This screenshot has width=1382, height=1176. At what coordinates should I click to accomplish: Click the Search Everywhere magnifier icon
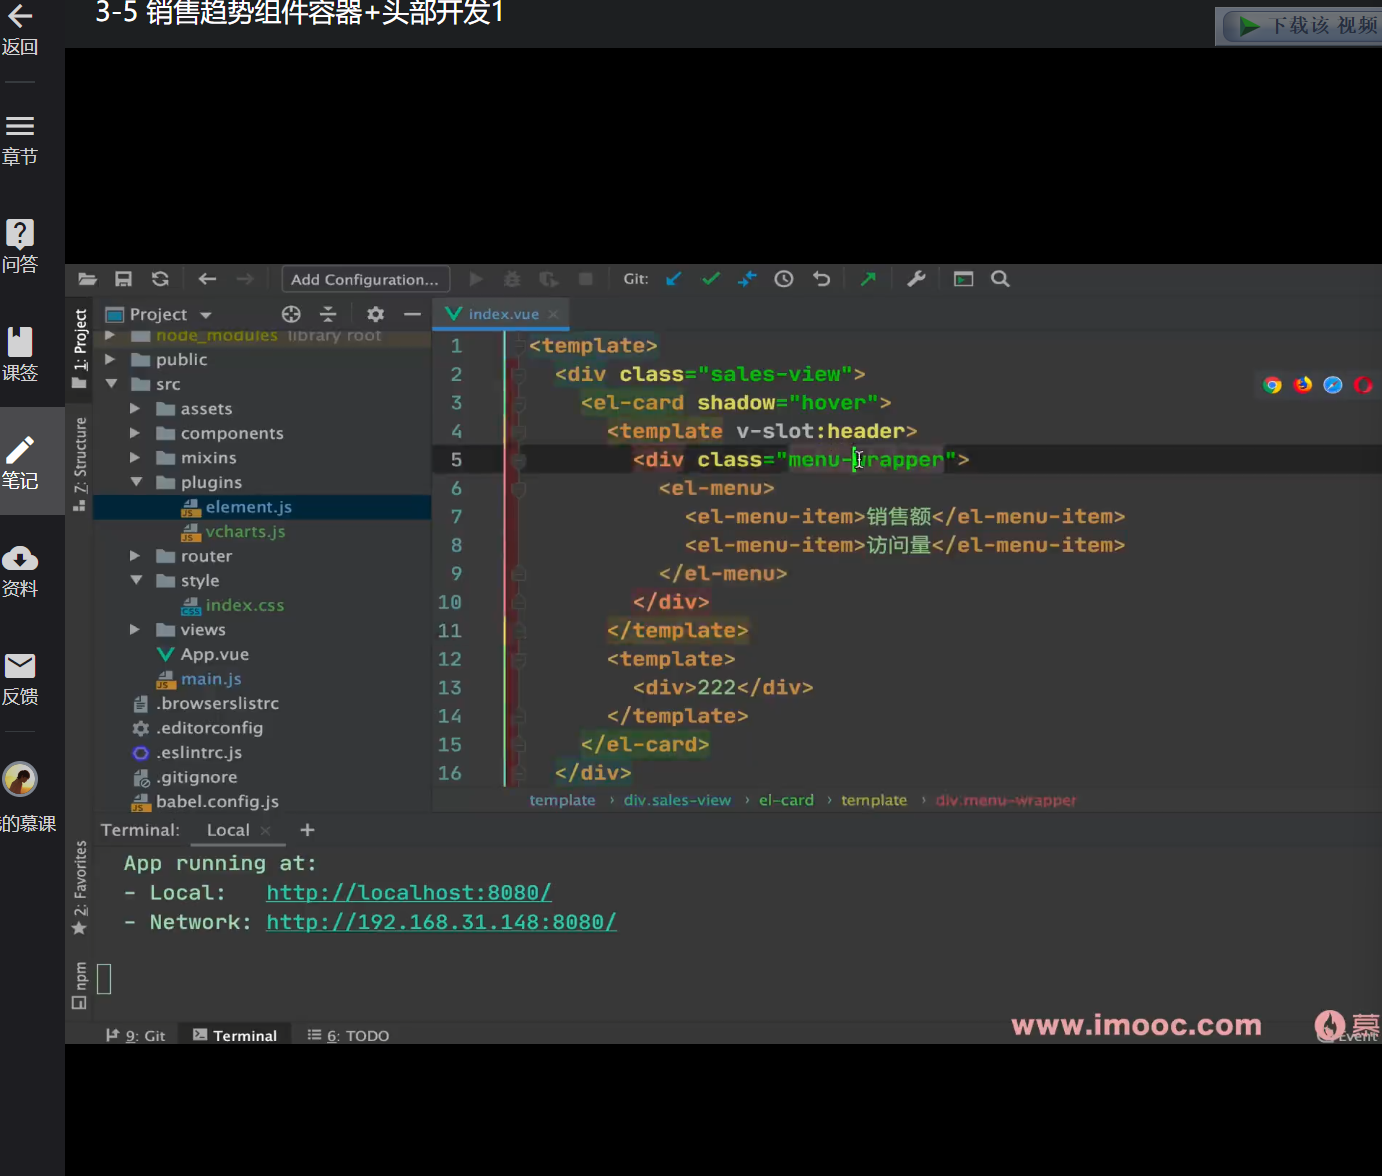tap(1000, 279)
